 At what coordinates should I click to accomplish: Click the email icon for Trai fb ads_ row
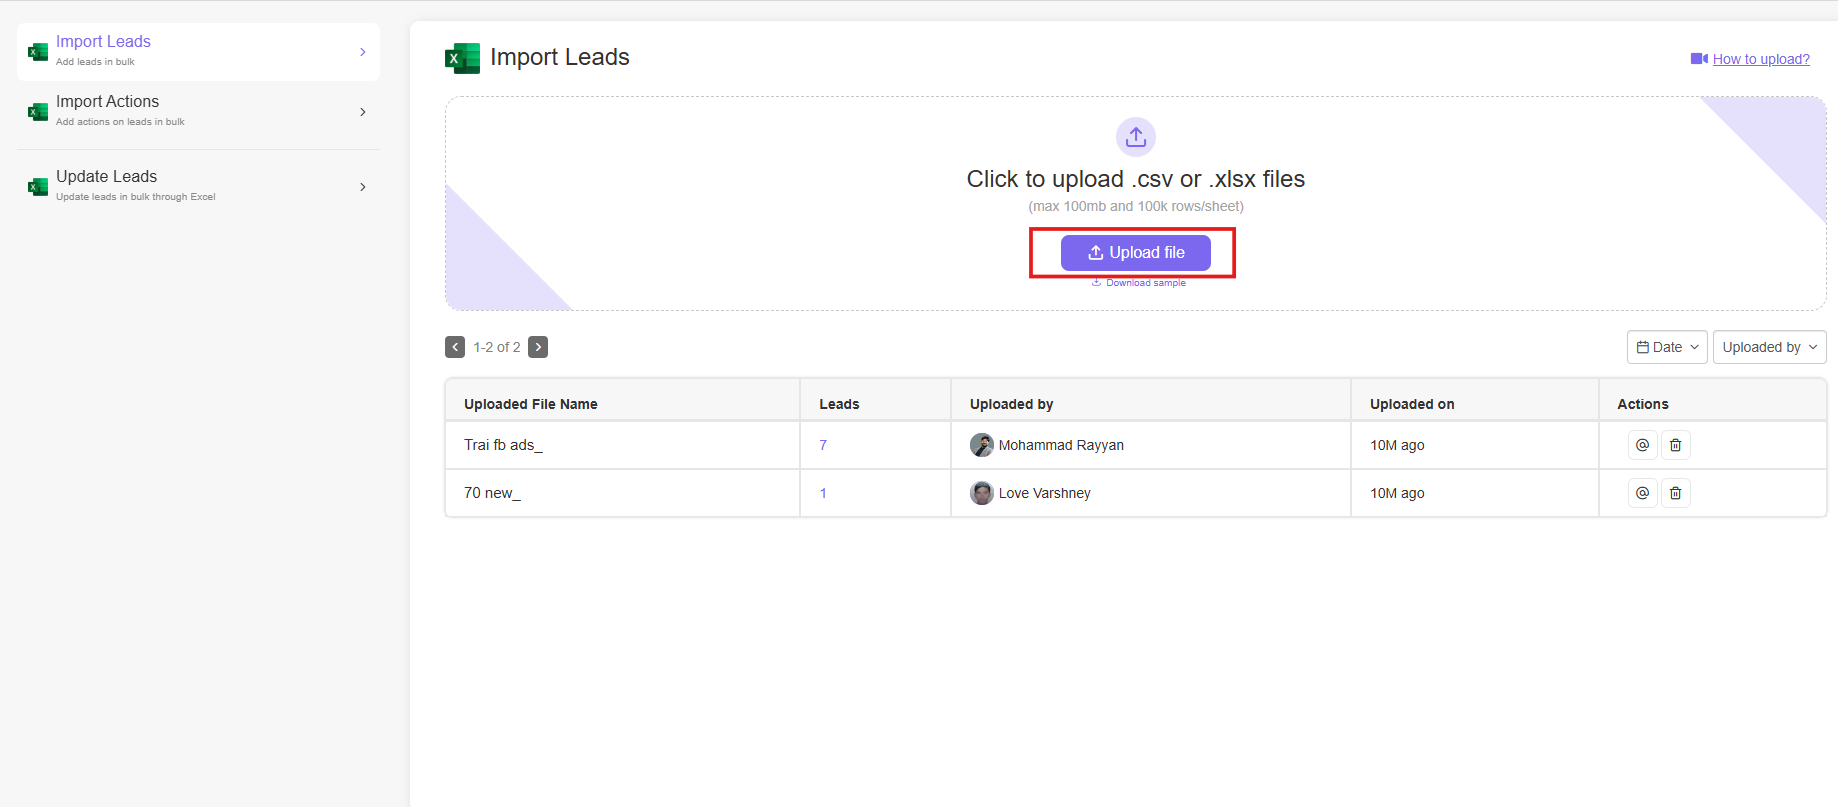(1642, 445)
